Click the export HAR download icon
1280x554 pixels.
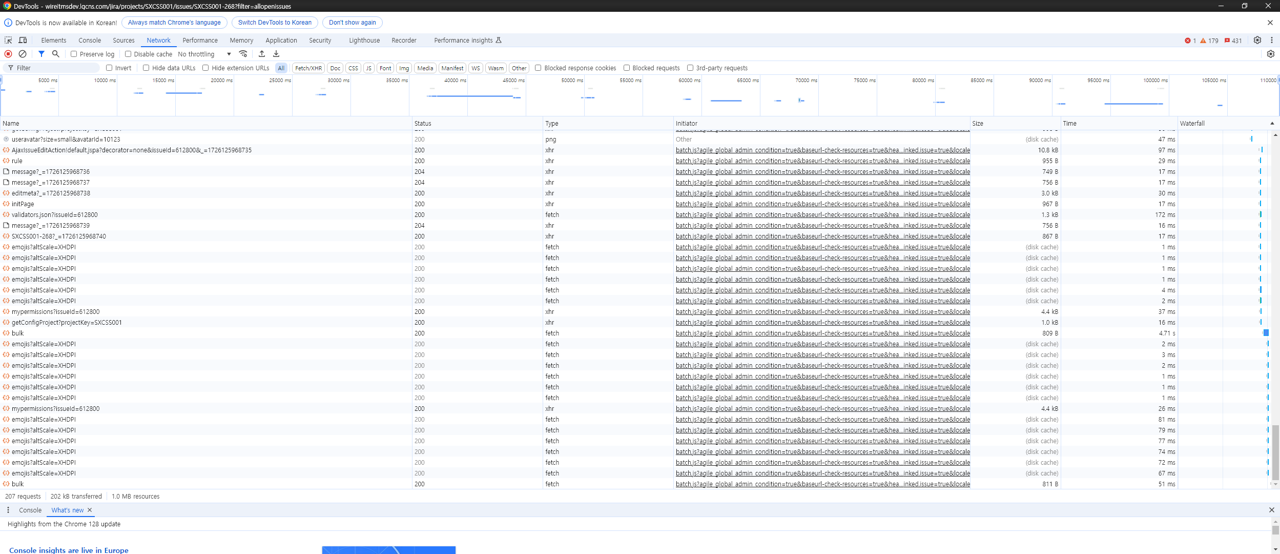(x=276, y=54)
